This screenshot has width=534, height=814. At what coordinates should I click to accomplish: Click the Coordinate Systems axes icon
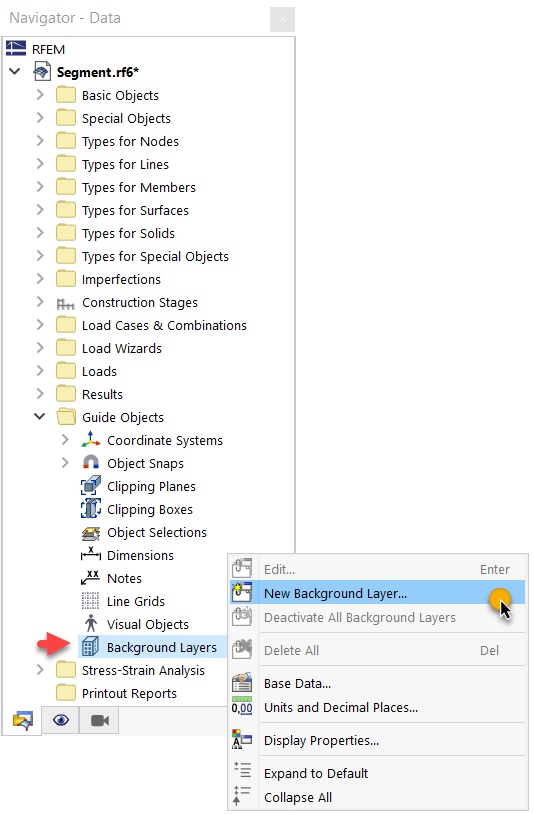tap(91, 440)
